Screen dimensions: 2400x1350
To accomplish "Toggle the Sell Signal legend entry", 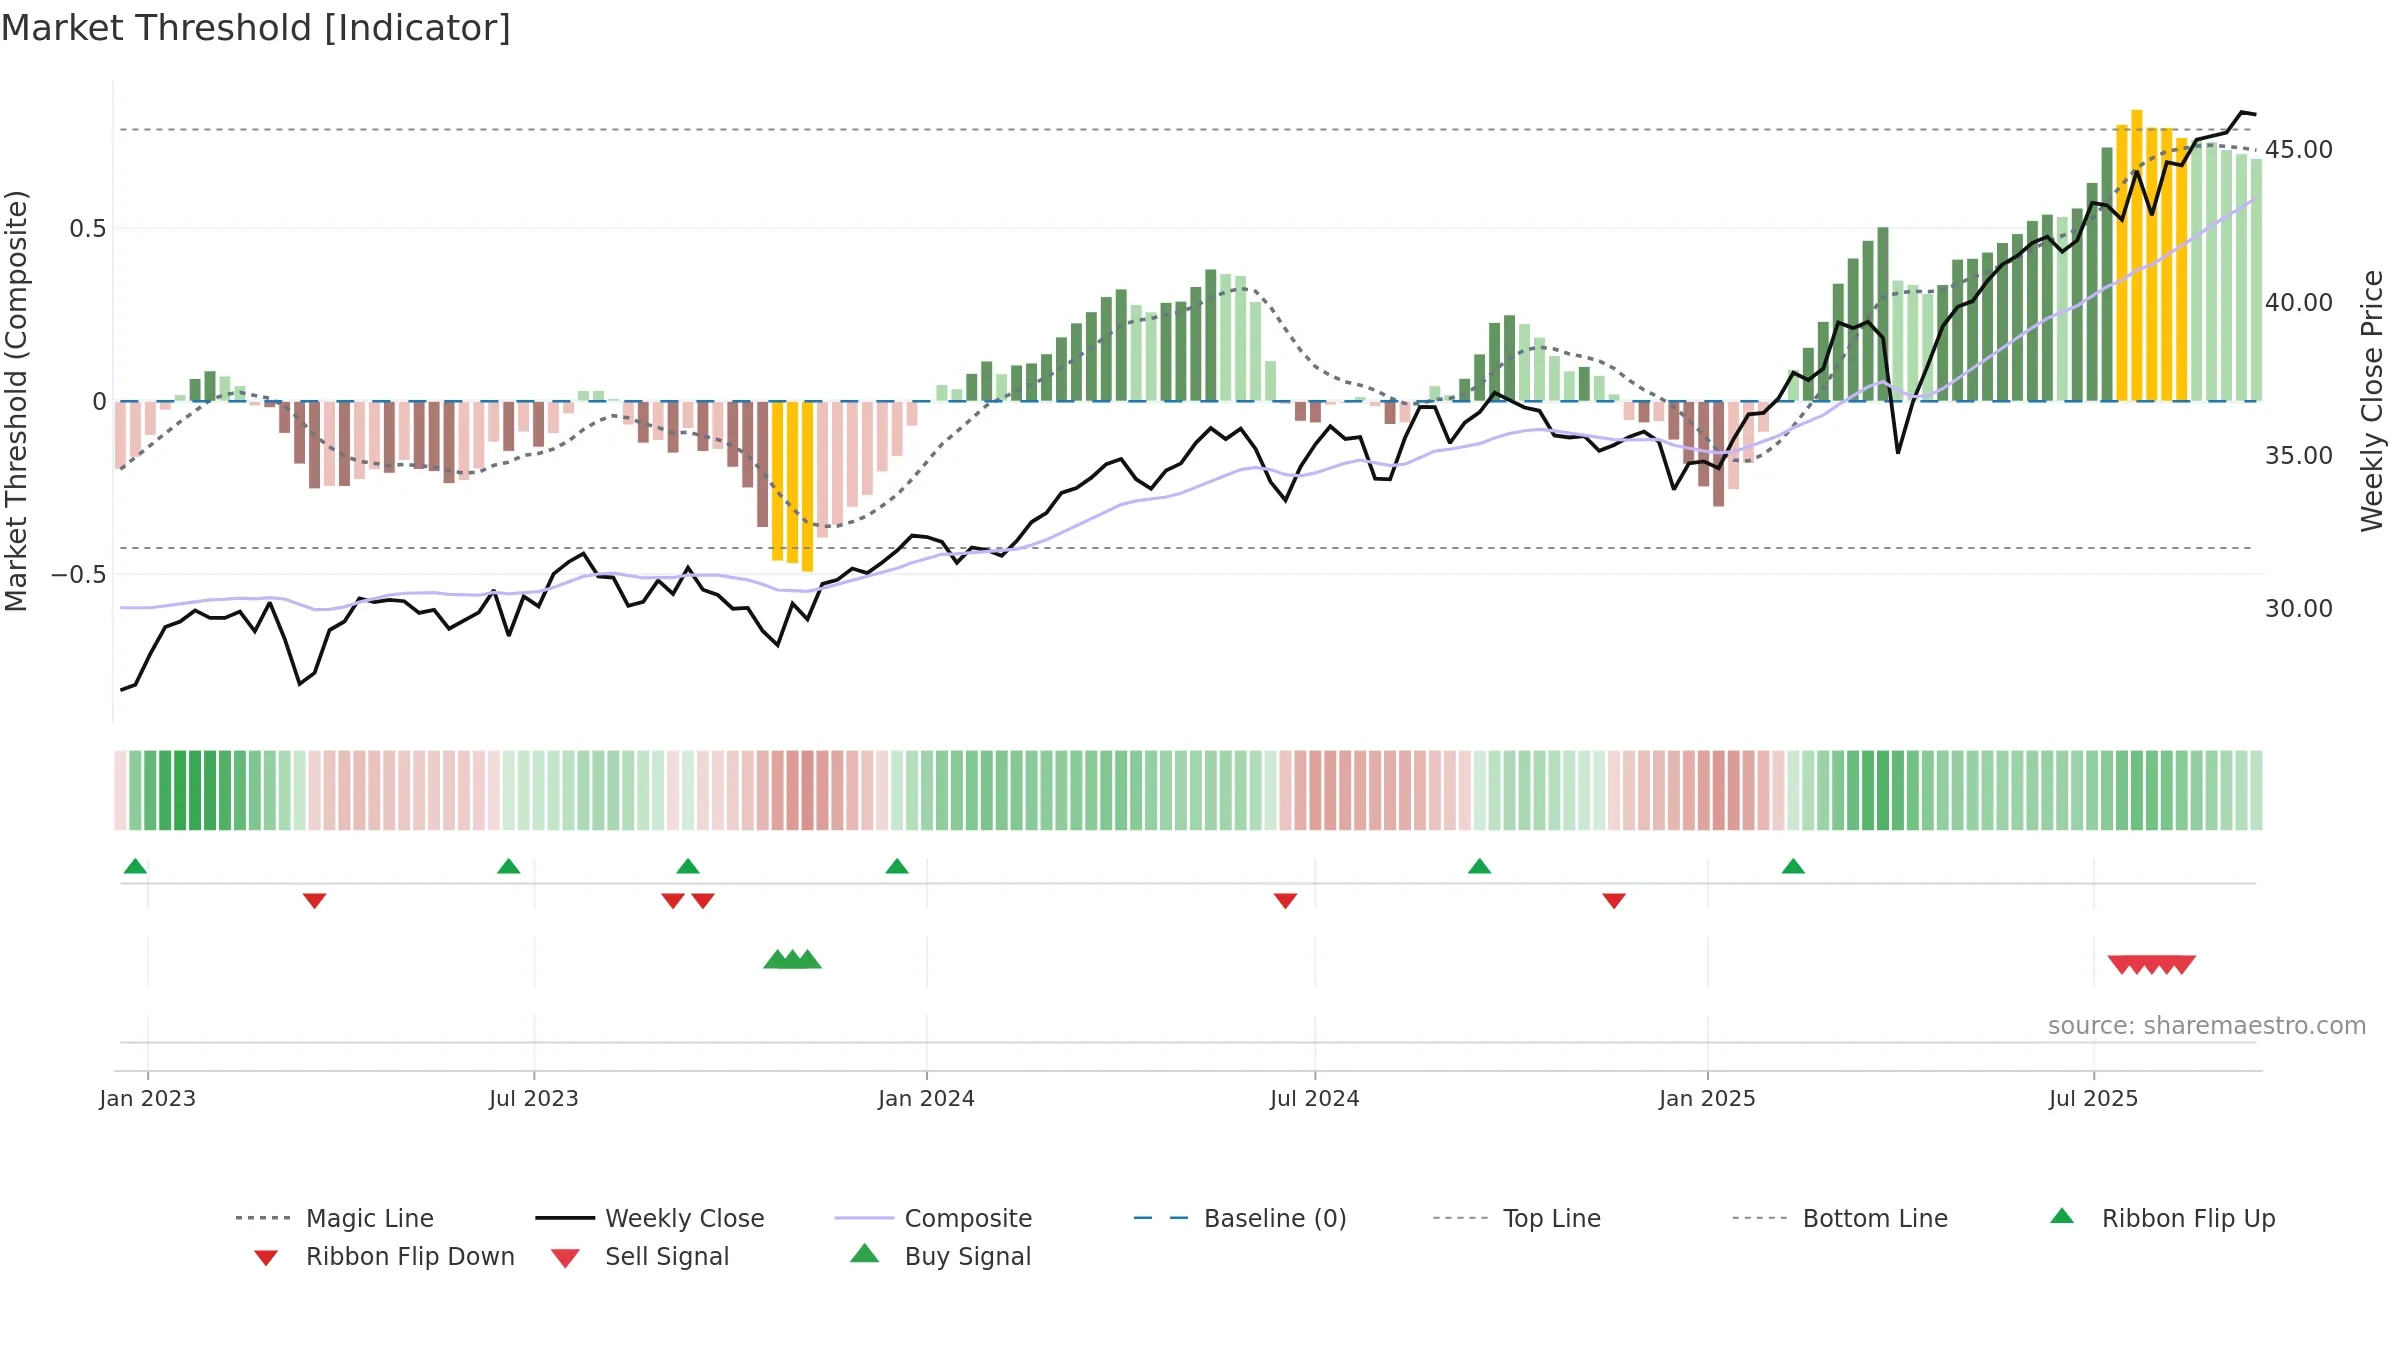I will pos(640,1256).
